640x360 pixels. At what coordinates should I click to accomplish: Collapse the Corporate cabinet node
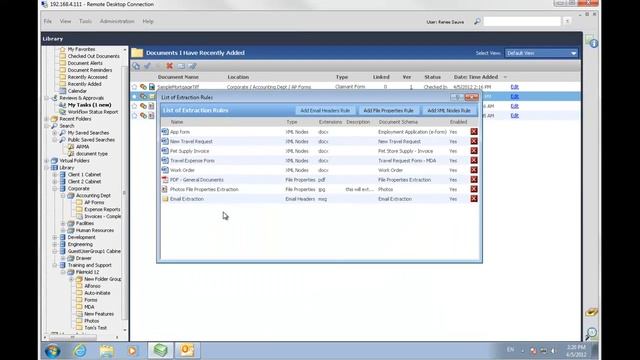pos(55,189)
